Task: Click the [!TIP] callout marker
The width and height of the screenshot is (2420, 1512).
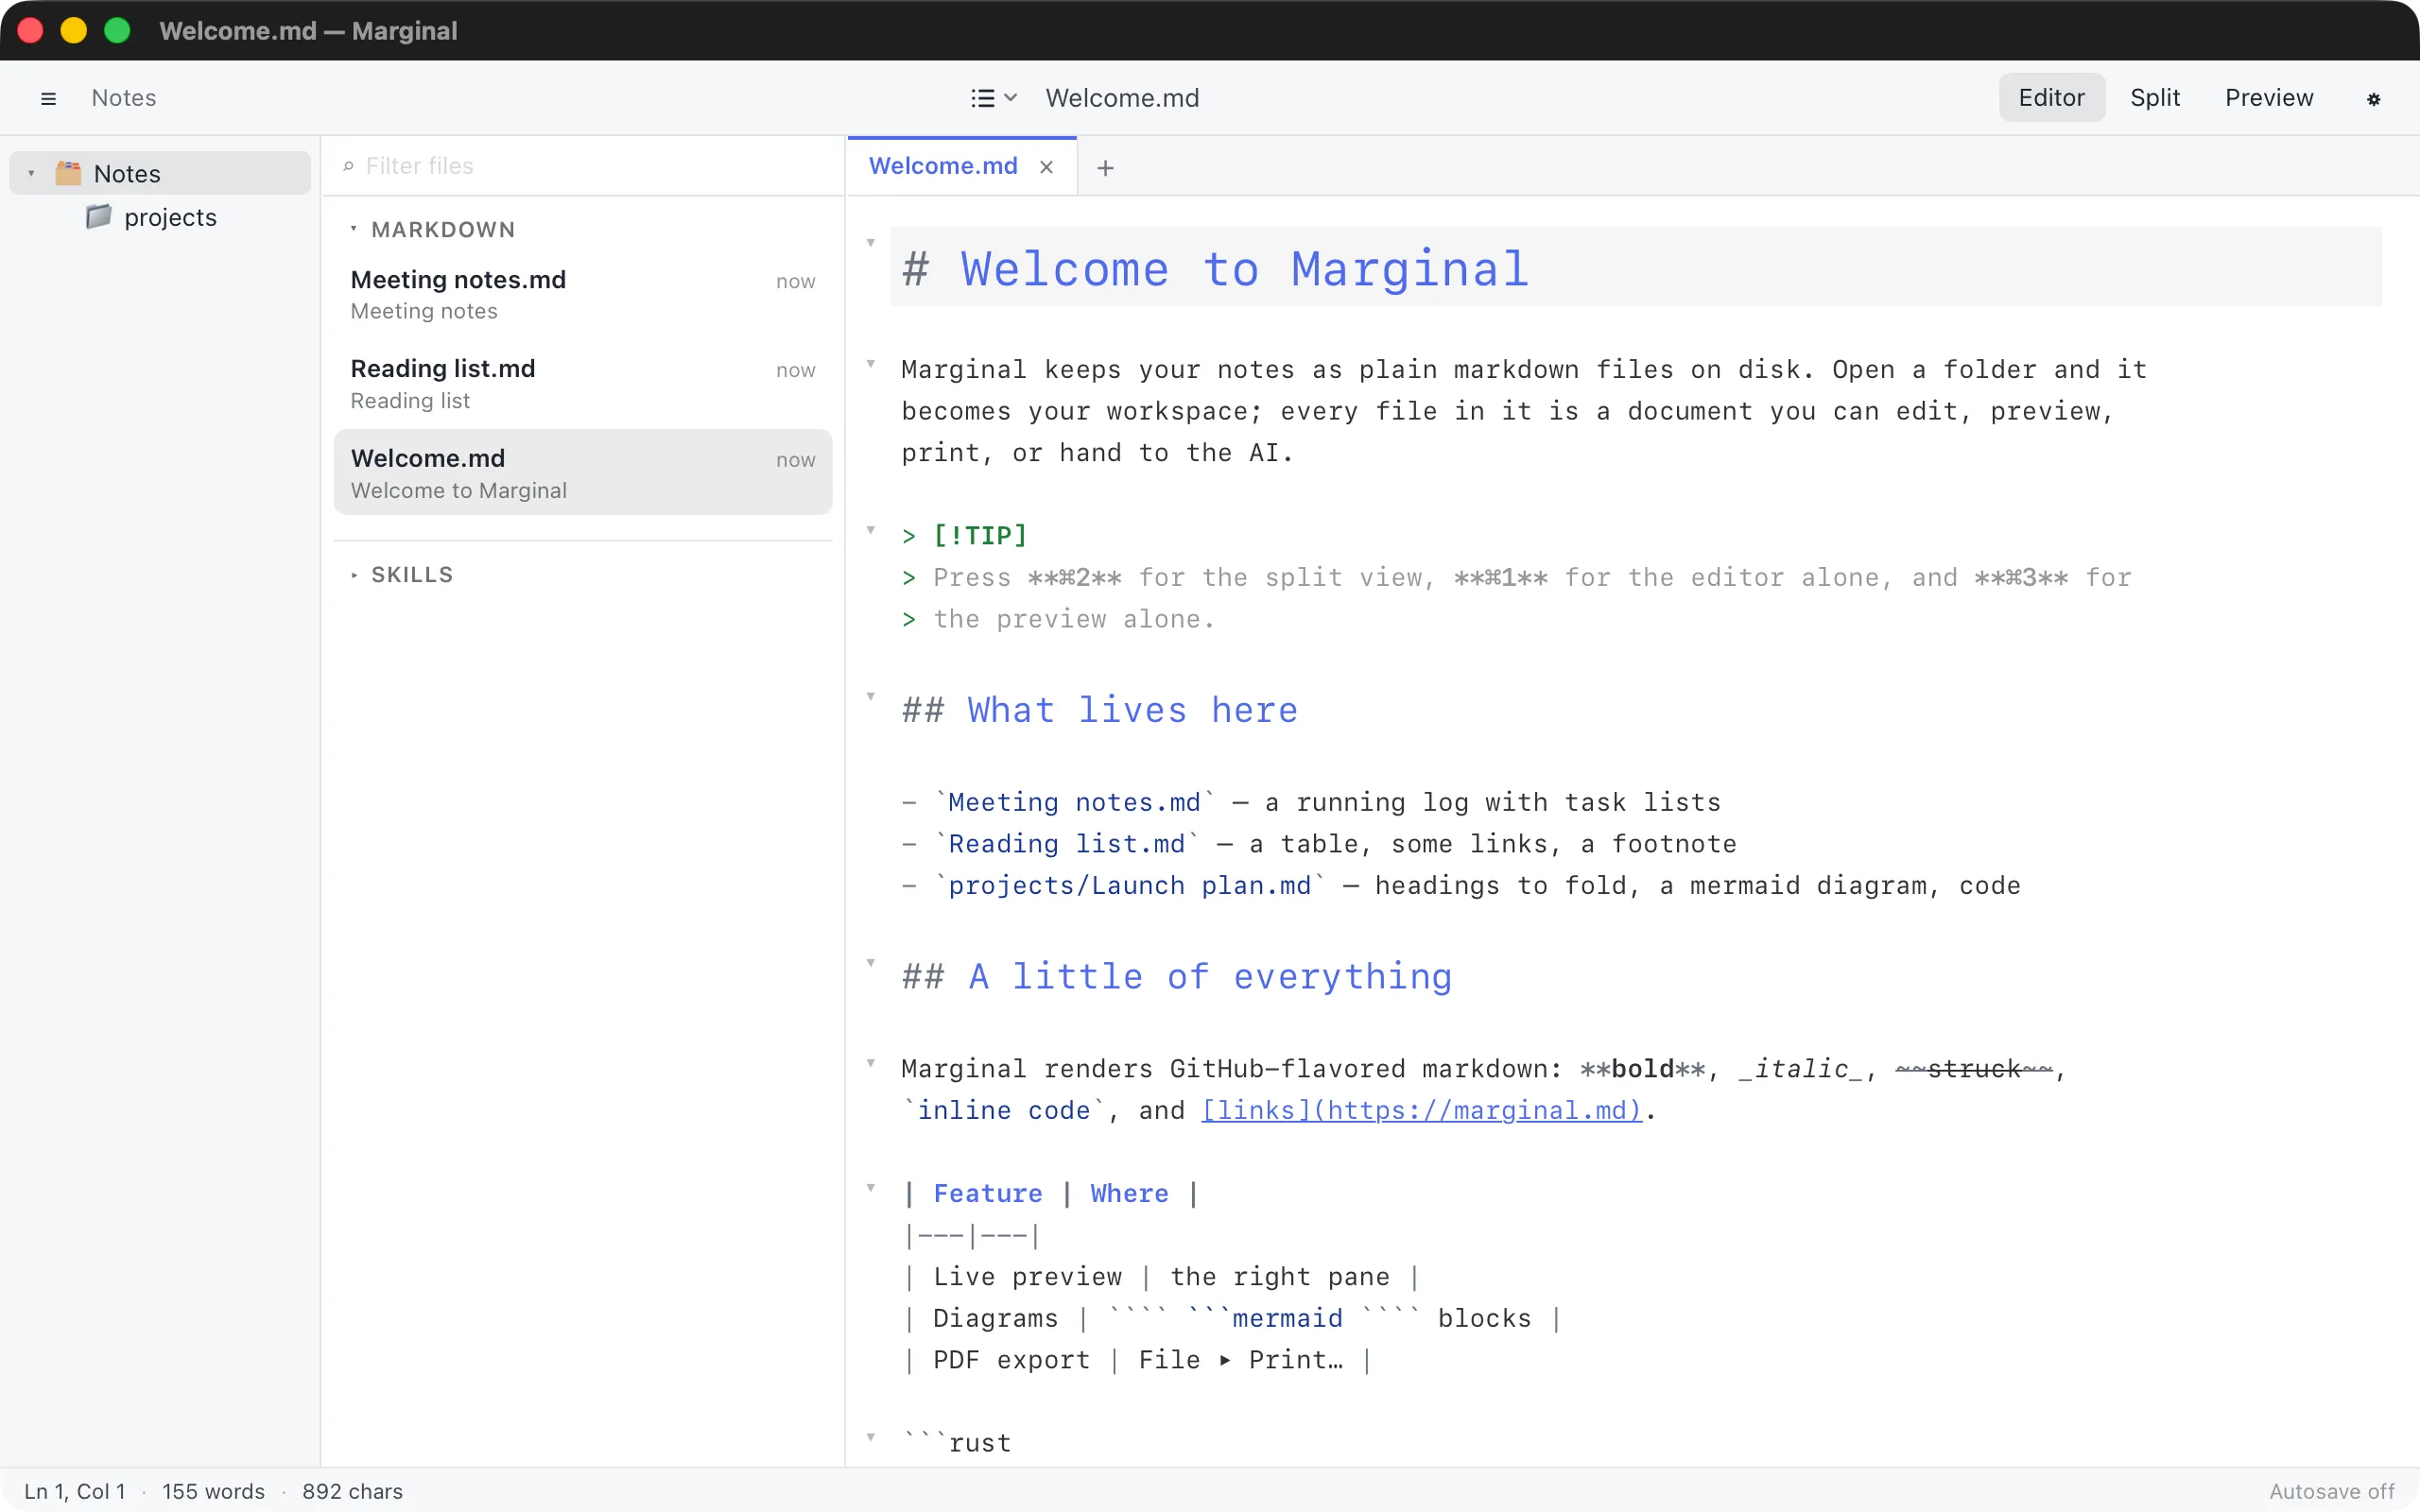Action: click(979, 536)
